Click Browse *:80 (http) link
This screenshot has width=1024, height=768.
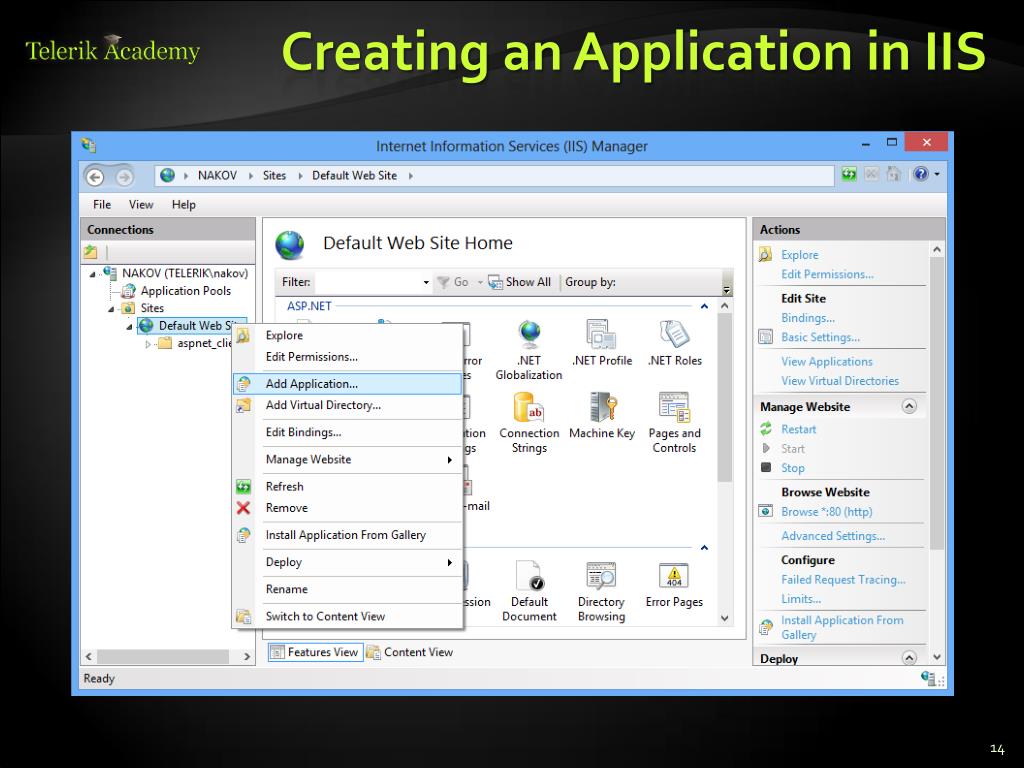tap(826, 511)
